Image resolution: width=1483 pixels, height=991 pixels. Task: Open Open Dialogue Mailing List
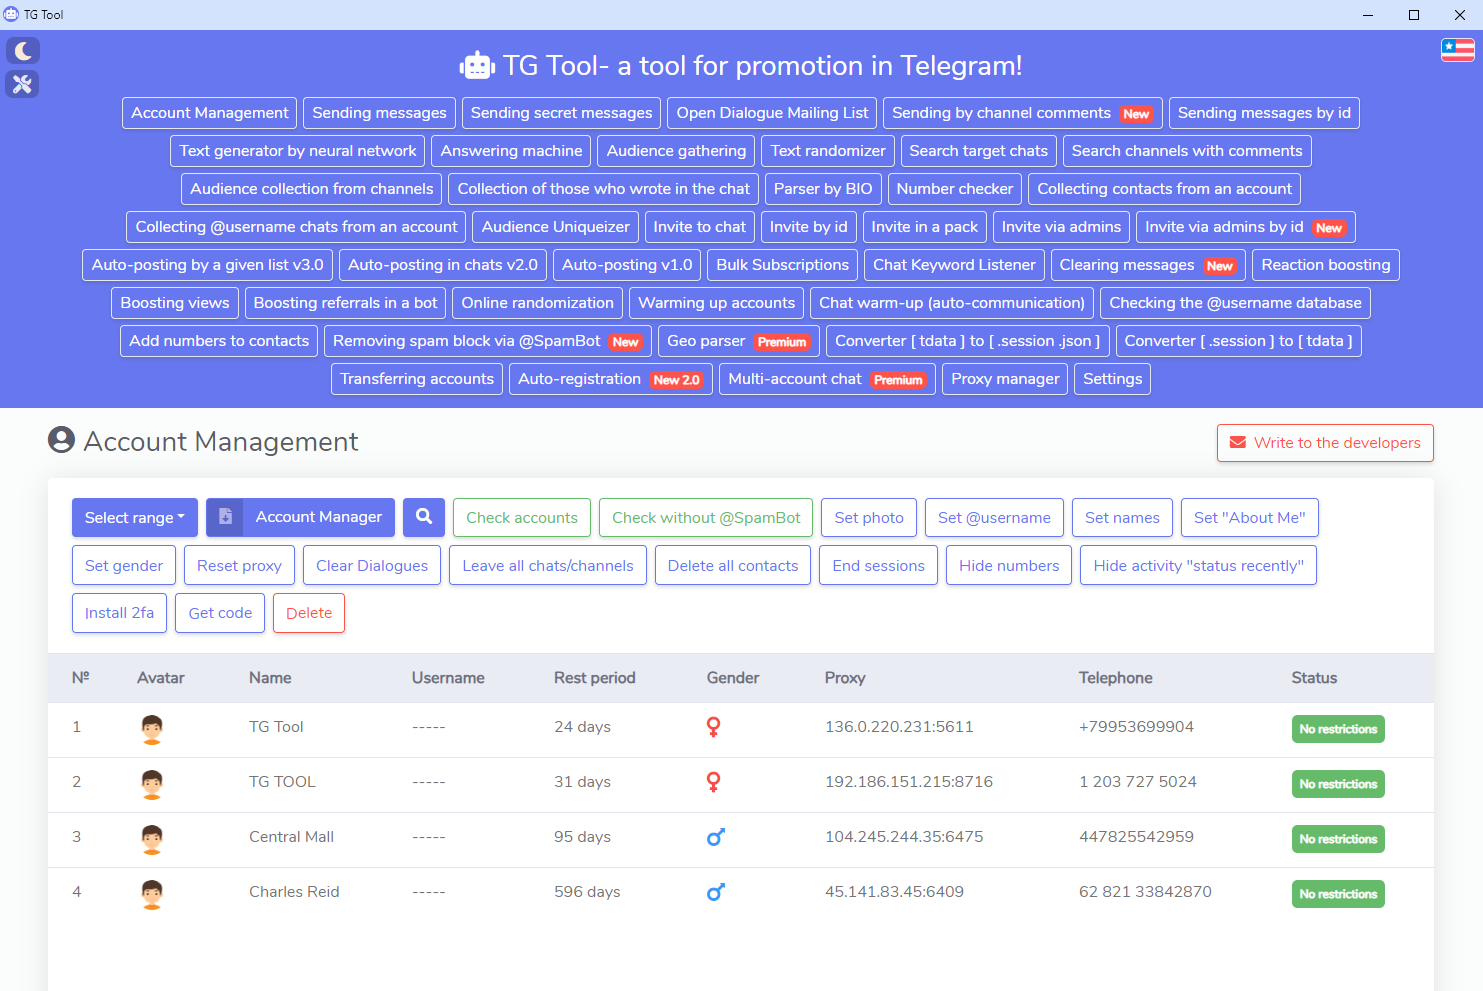(772, 113)
